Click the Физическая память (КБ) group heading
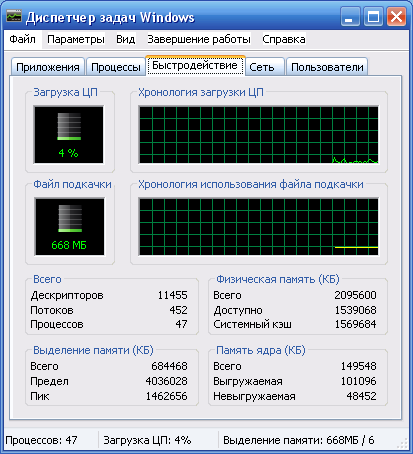413x454 pixels. (278, 279)
